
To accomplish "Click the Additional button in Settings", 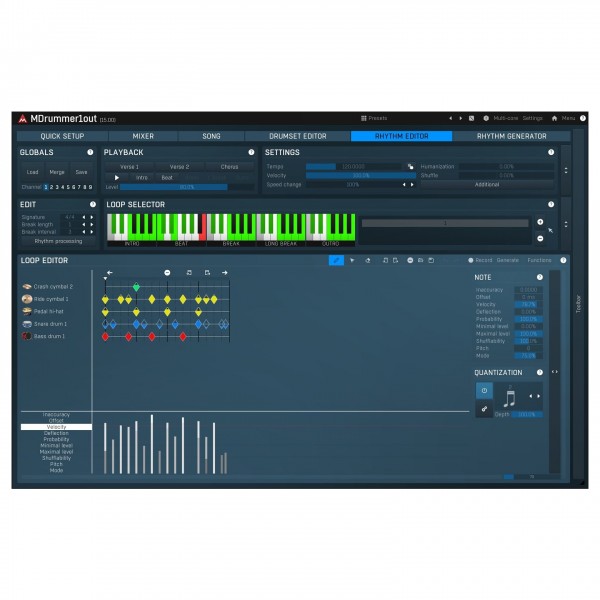I will coord(487,184).
